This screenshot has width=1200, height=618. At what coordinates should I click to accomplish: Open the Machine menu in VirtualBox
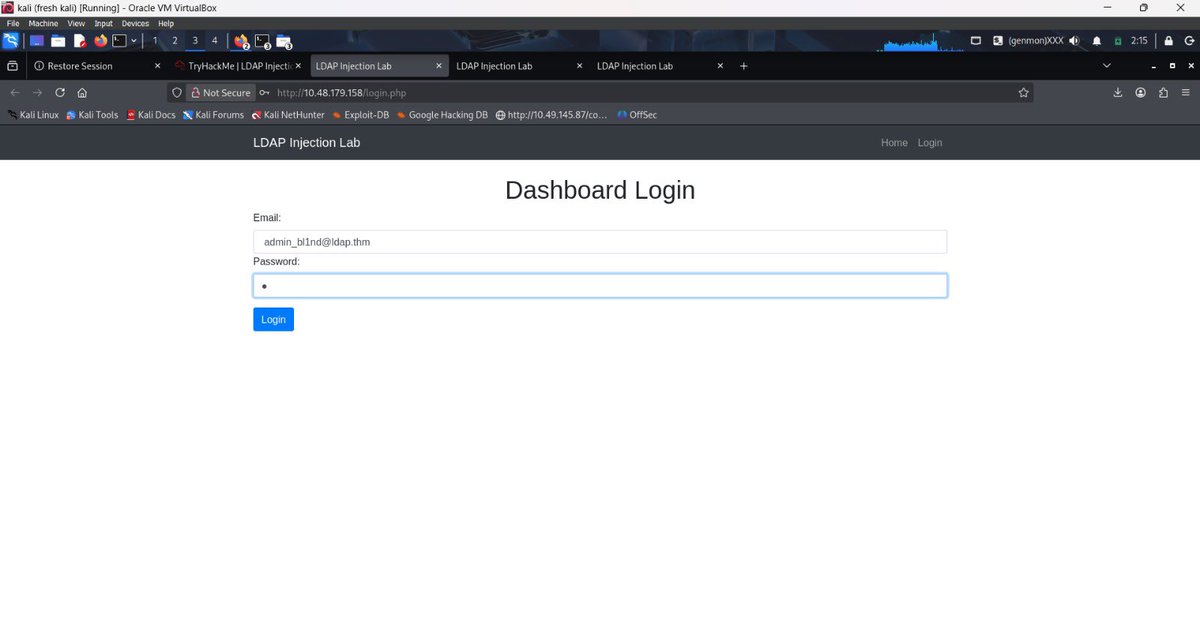point(43,23)
